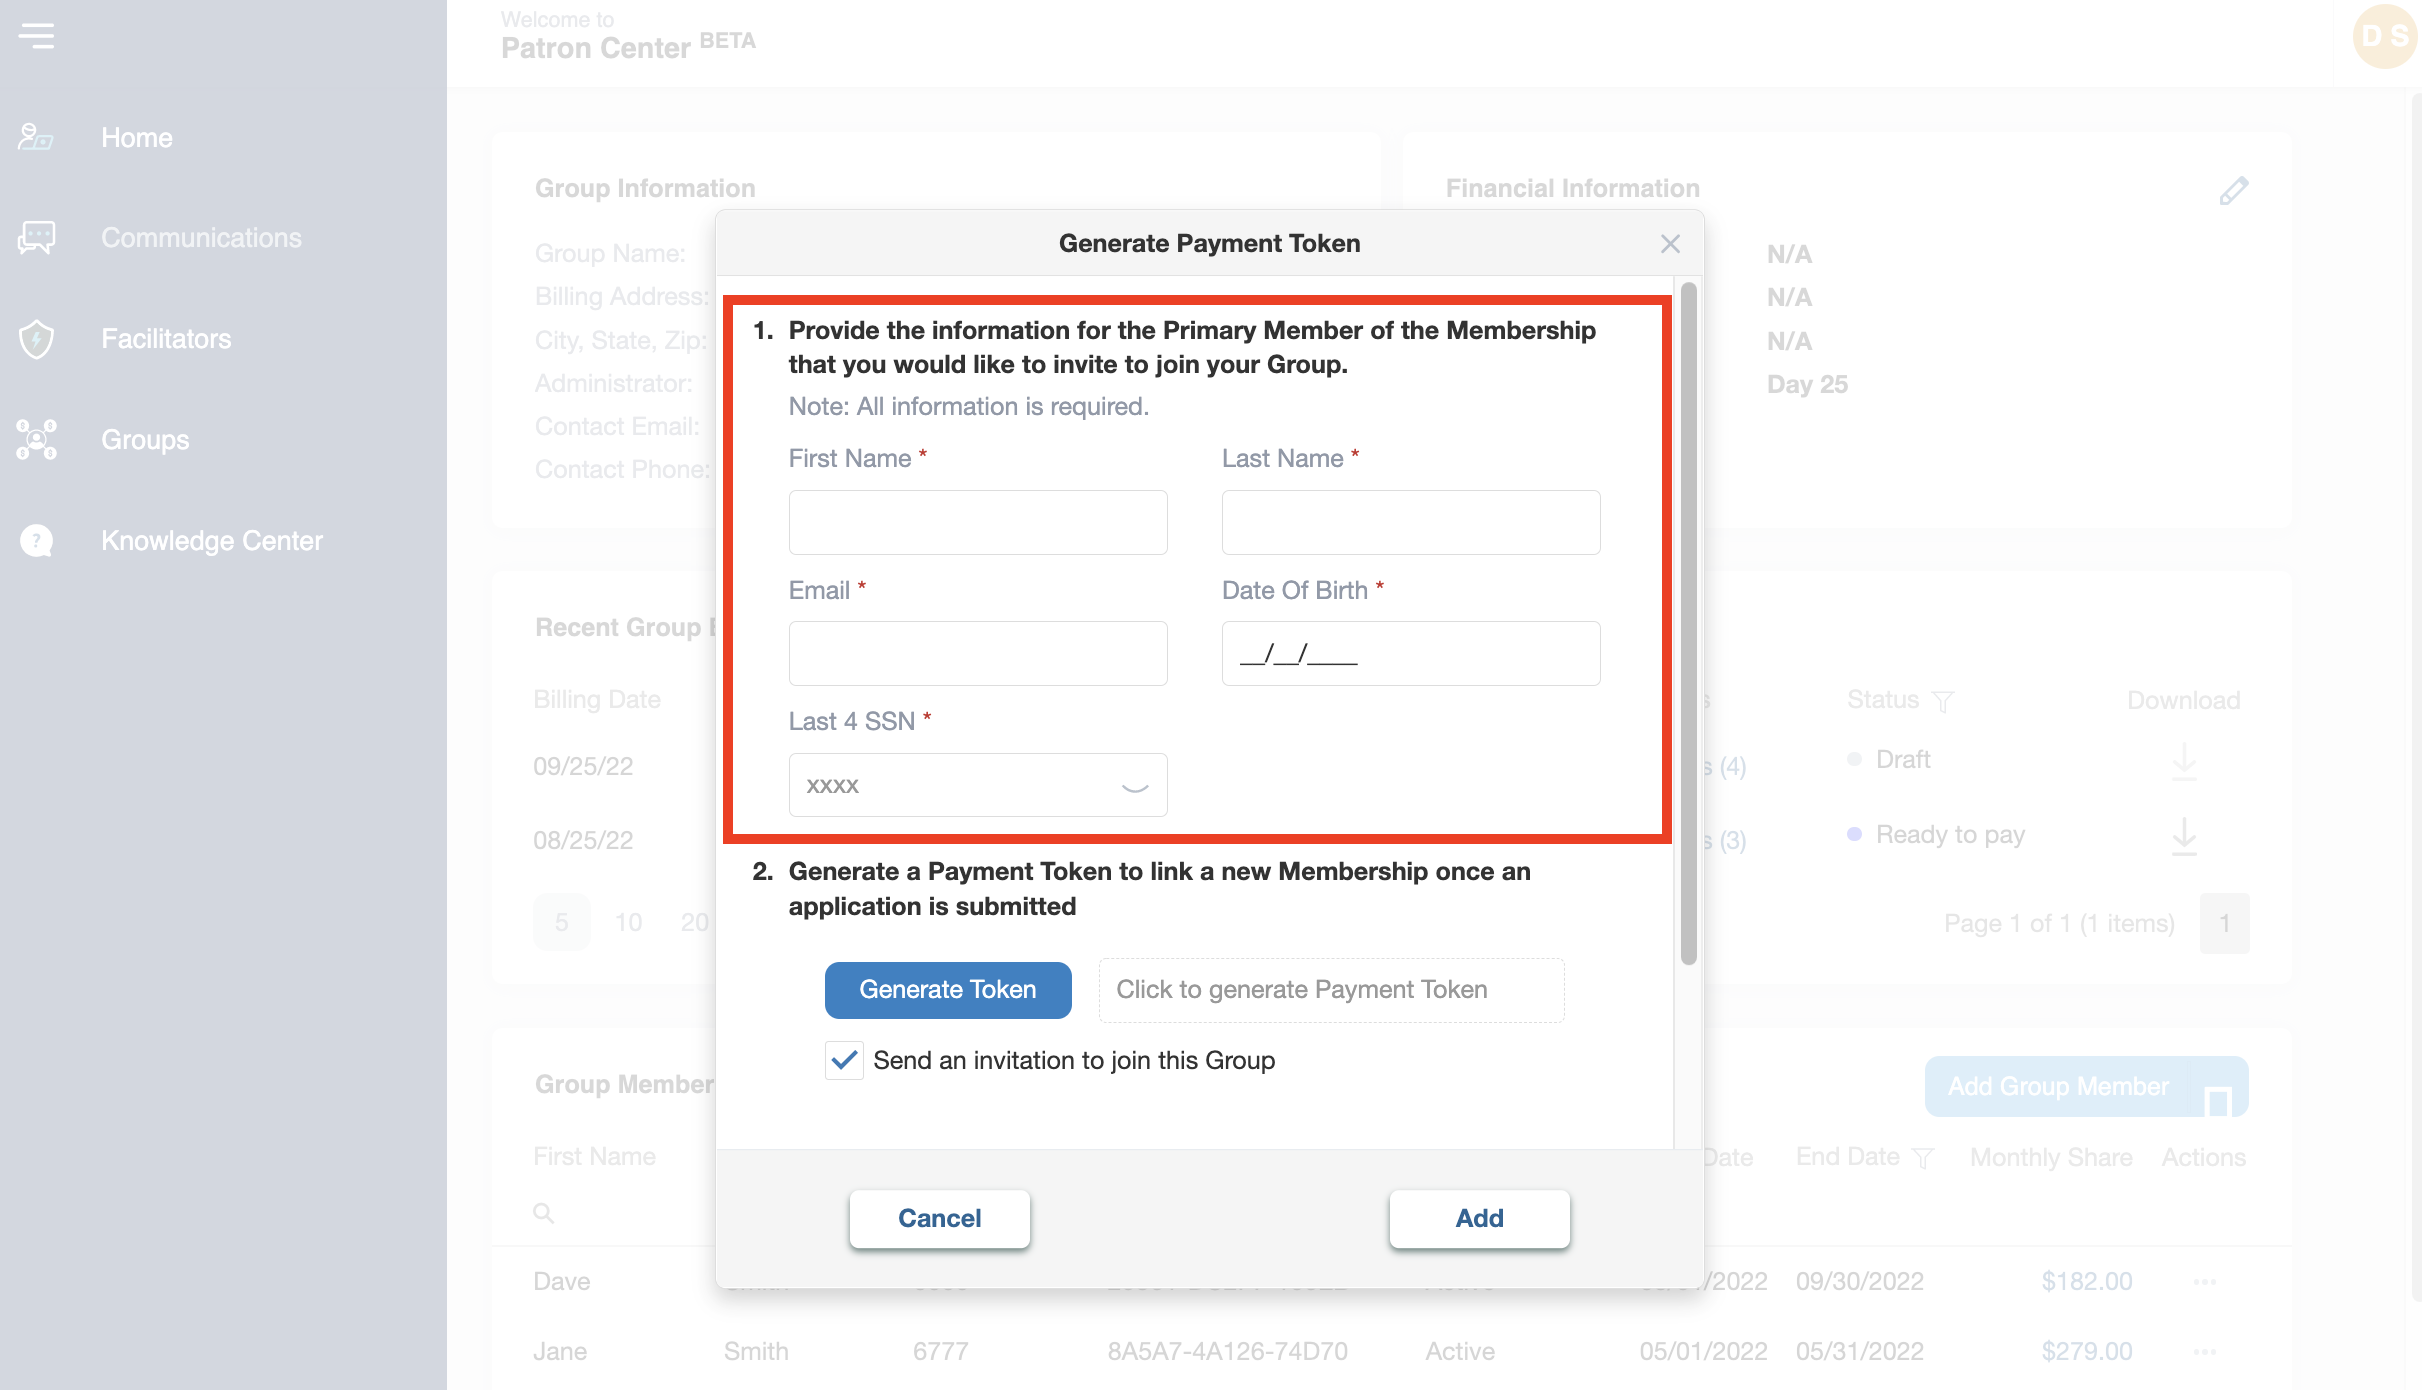This screenshot has width=2422, height=1390.
Task: Open Knowledge Center question icon
Action: (x=36, y=541)
